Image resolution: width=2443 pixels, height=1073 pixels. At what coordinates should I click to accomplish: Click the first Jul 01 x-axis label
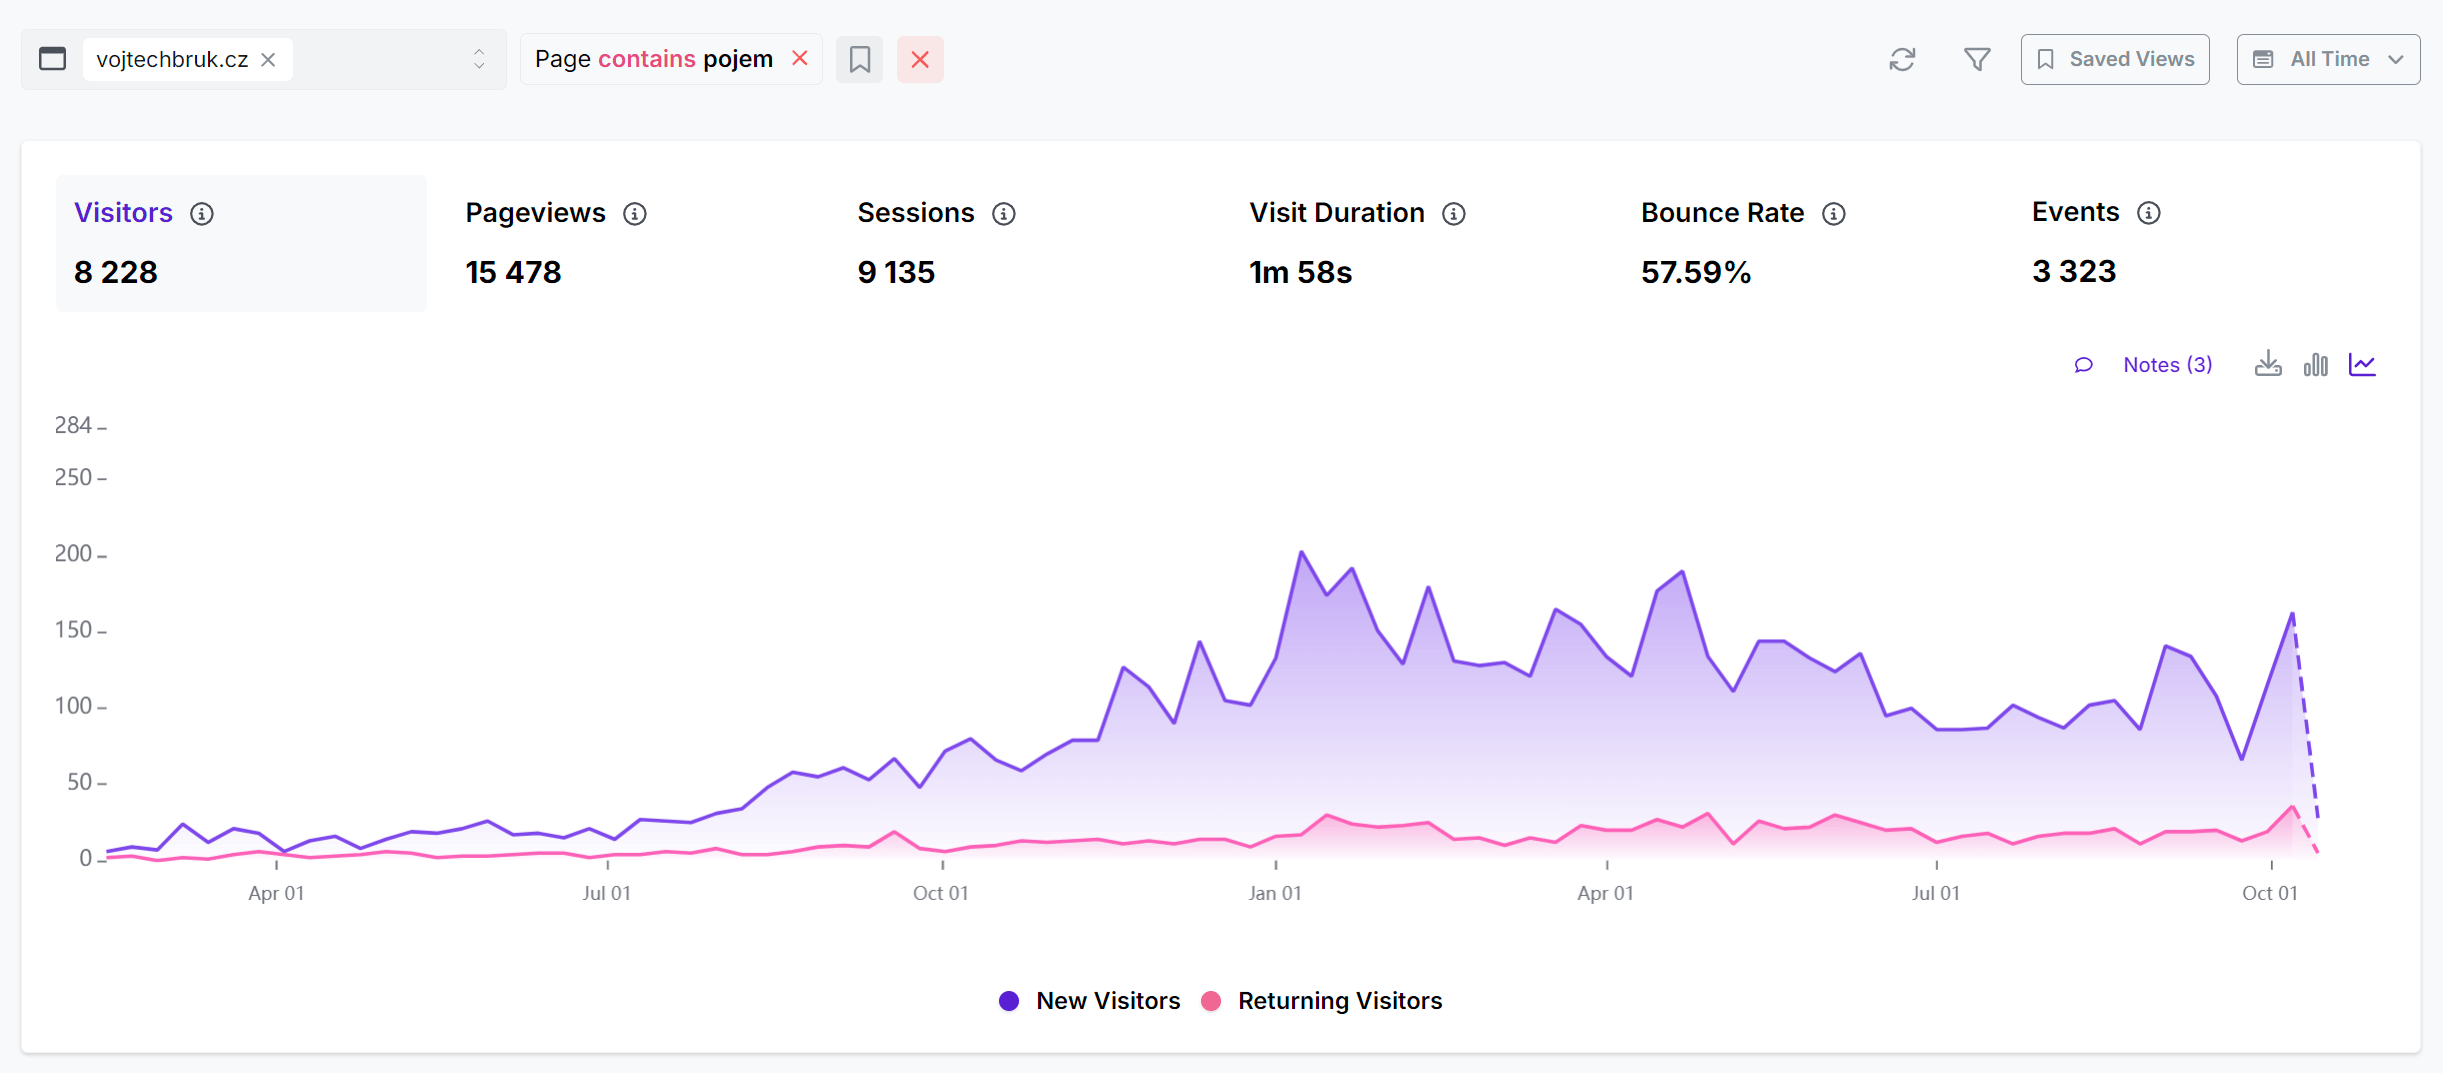(607, 893)
